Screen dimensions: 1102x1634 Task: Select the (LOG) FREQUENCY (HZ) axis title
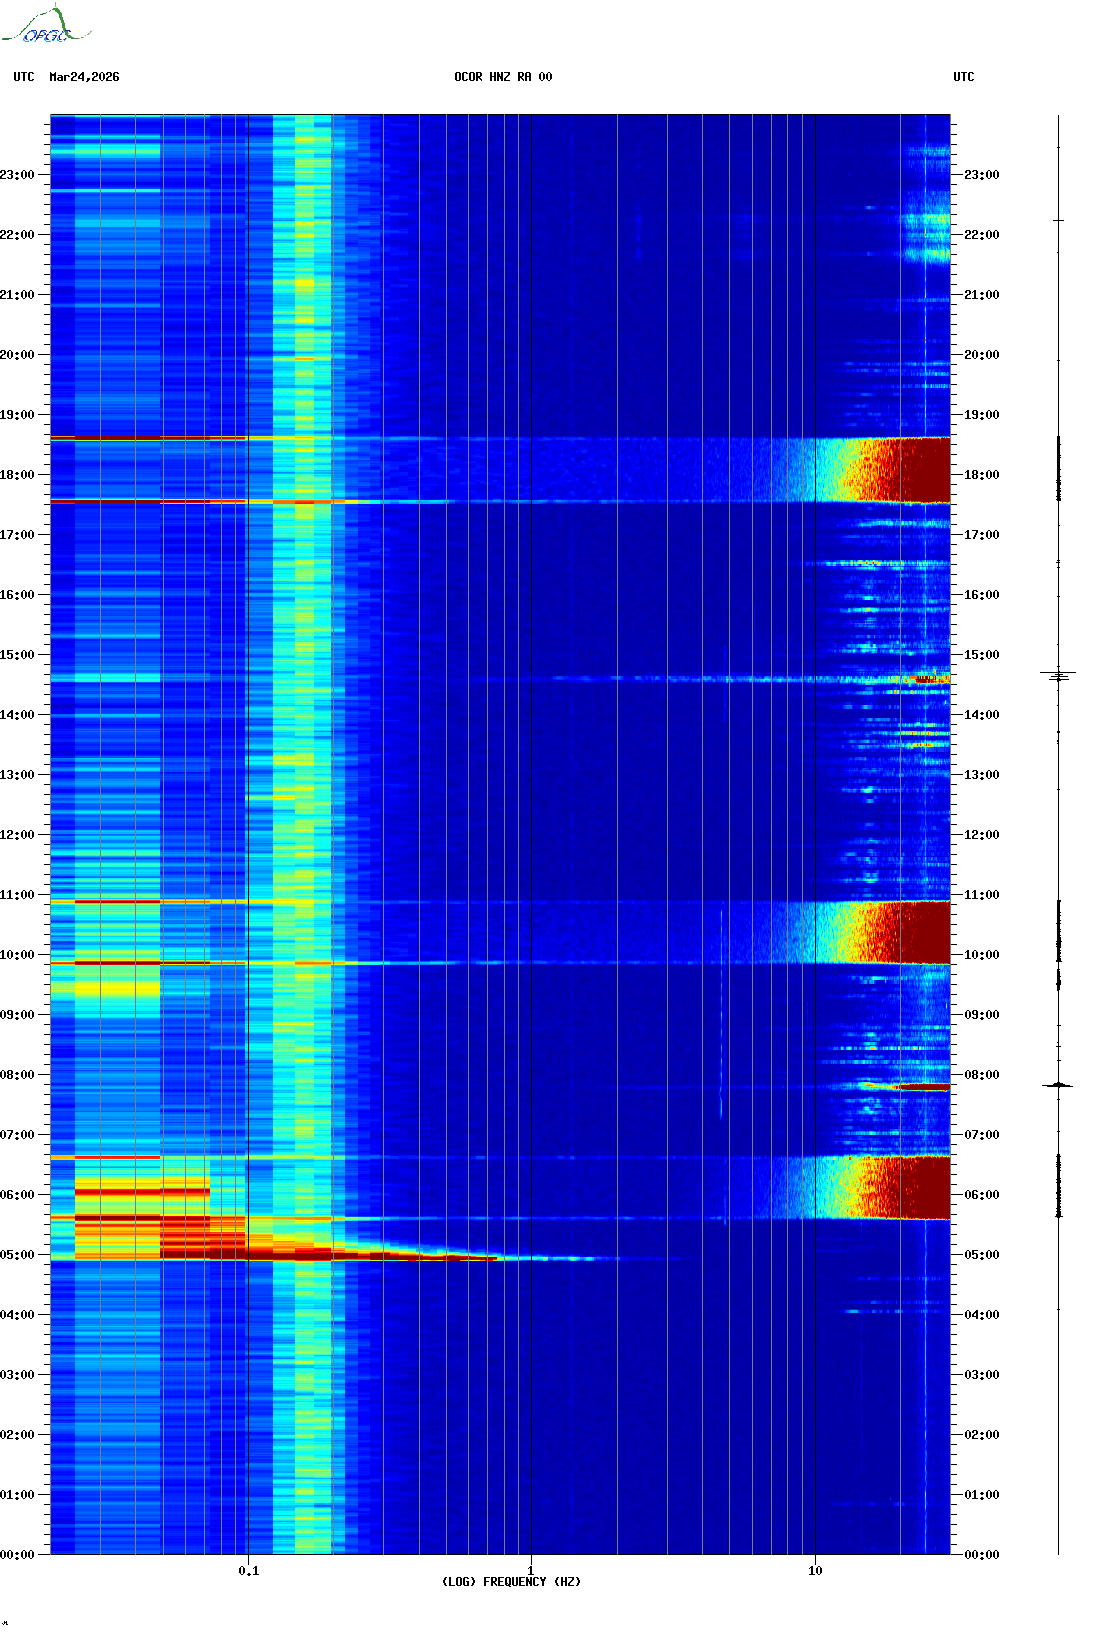[x=511, y=1582]
